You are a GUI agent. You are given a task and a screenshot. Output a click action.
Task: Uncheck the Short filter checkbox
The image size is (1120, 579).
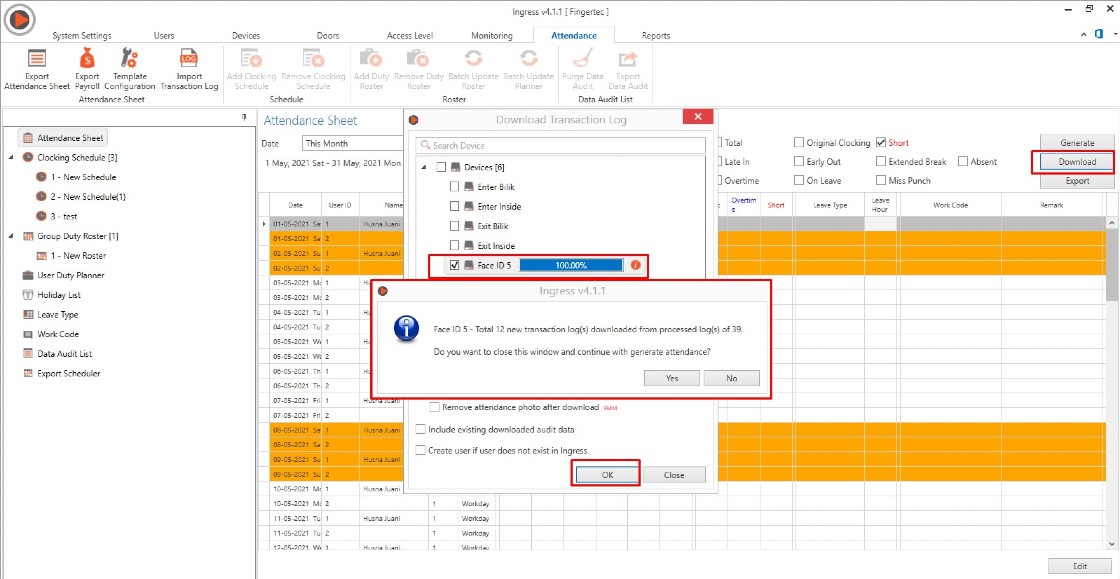(881, 143)
